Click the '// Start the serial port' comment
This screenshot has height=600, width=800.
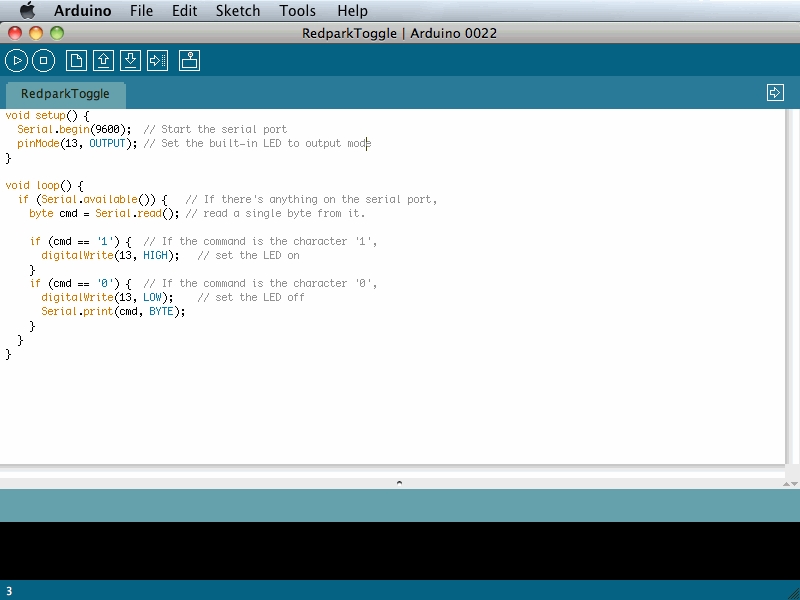pos(215,130)
